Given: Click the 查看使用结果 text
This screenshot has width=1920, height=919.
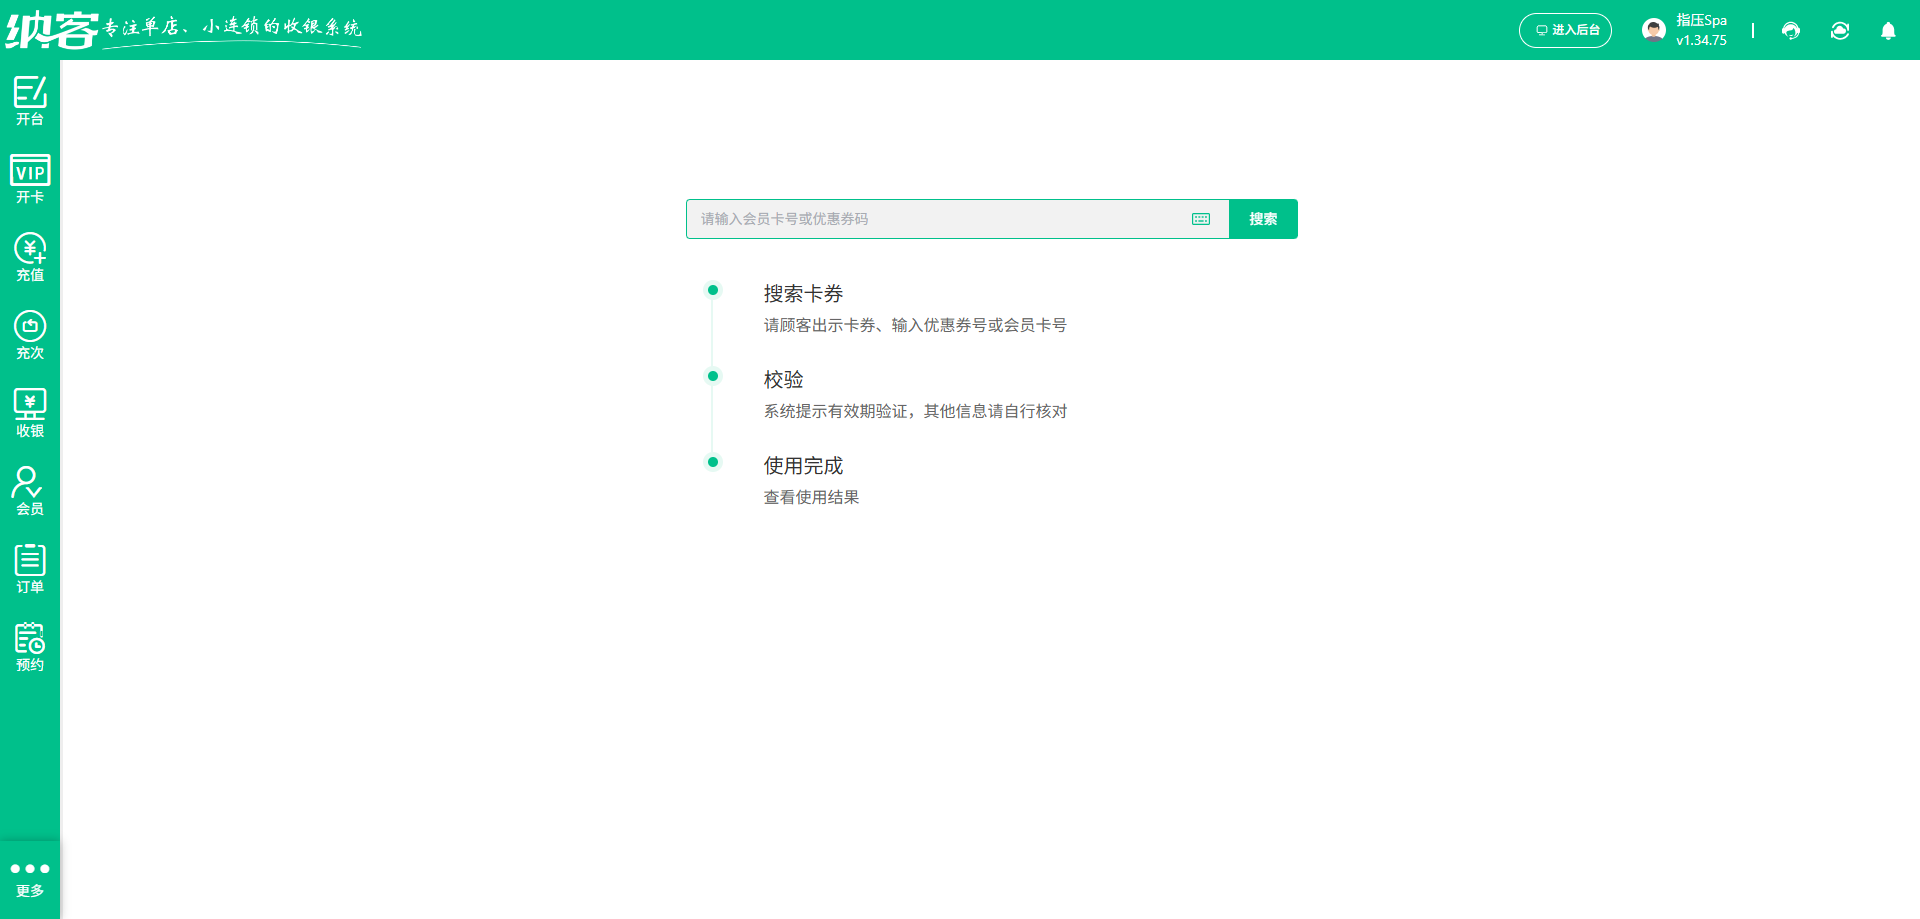Looking at the screenshot, I should click(x=811, y=497).
